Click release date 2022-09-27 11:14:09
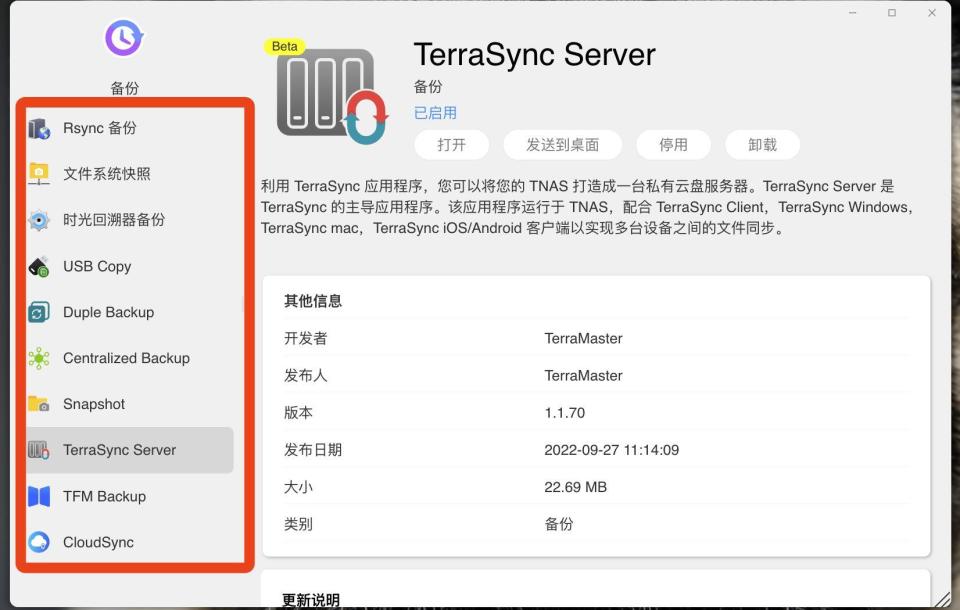Image resolution: width=960 pixels, height=610 pixels. coord(612,450)
